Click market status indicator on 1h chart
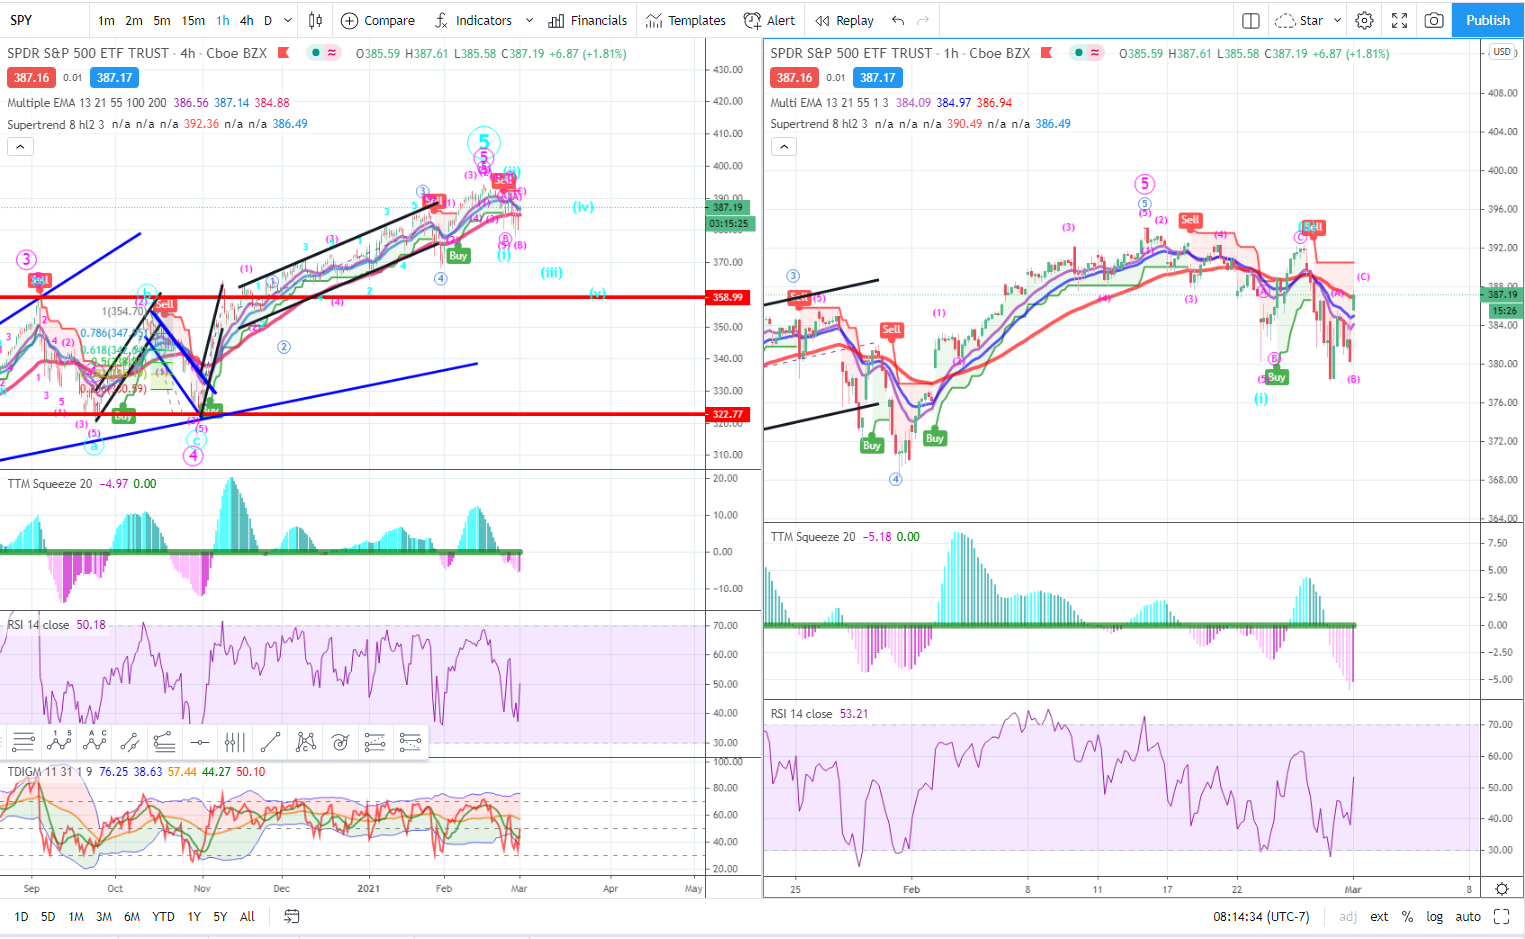This screenshot has height=939, width=1525. [x=1079, y=53]
